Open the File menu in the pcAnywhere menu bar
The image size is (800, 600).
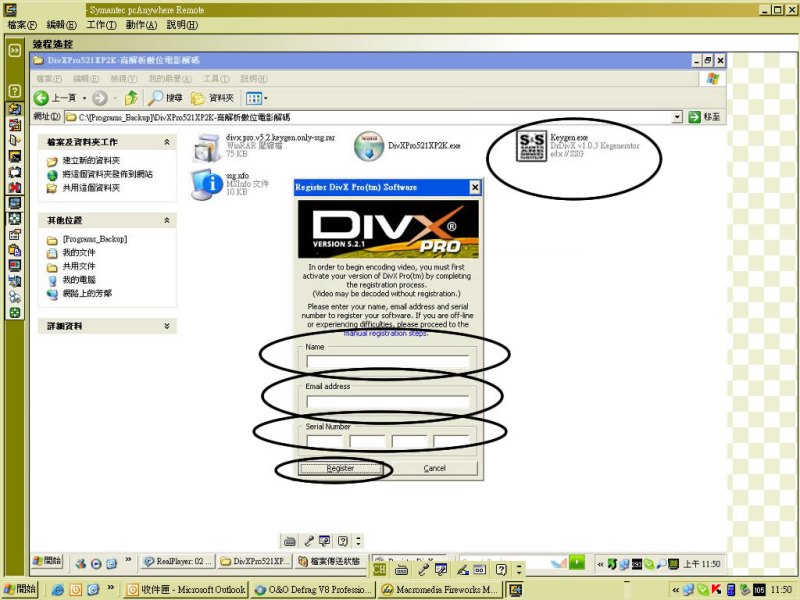pos(22,25)
